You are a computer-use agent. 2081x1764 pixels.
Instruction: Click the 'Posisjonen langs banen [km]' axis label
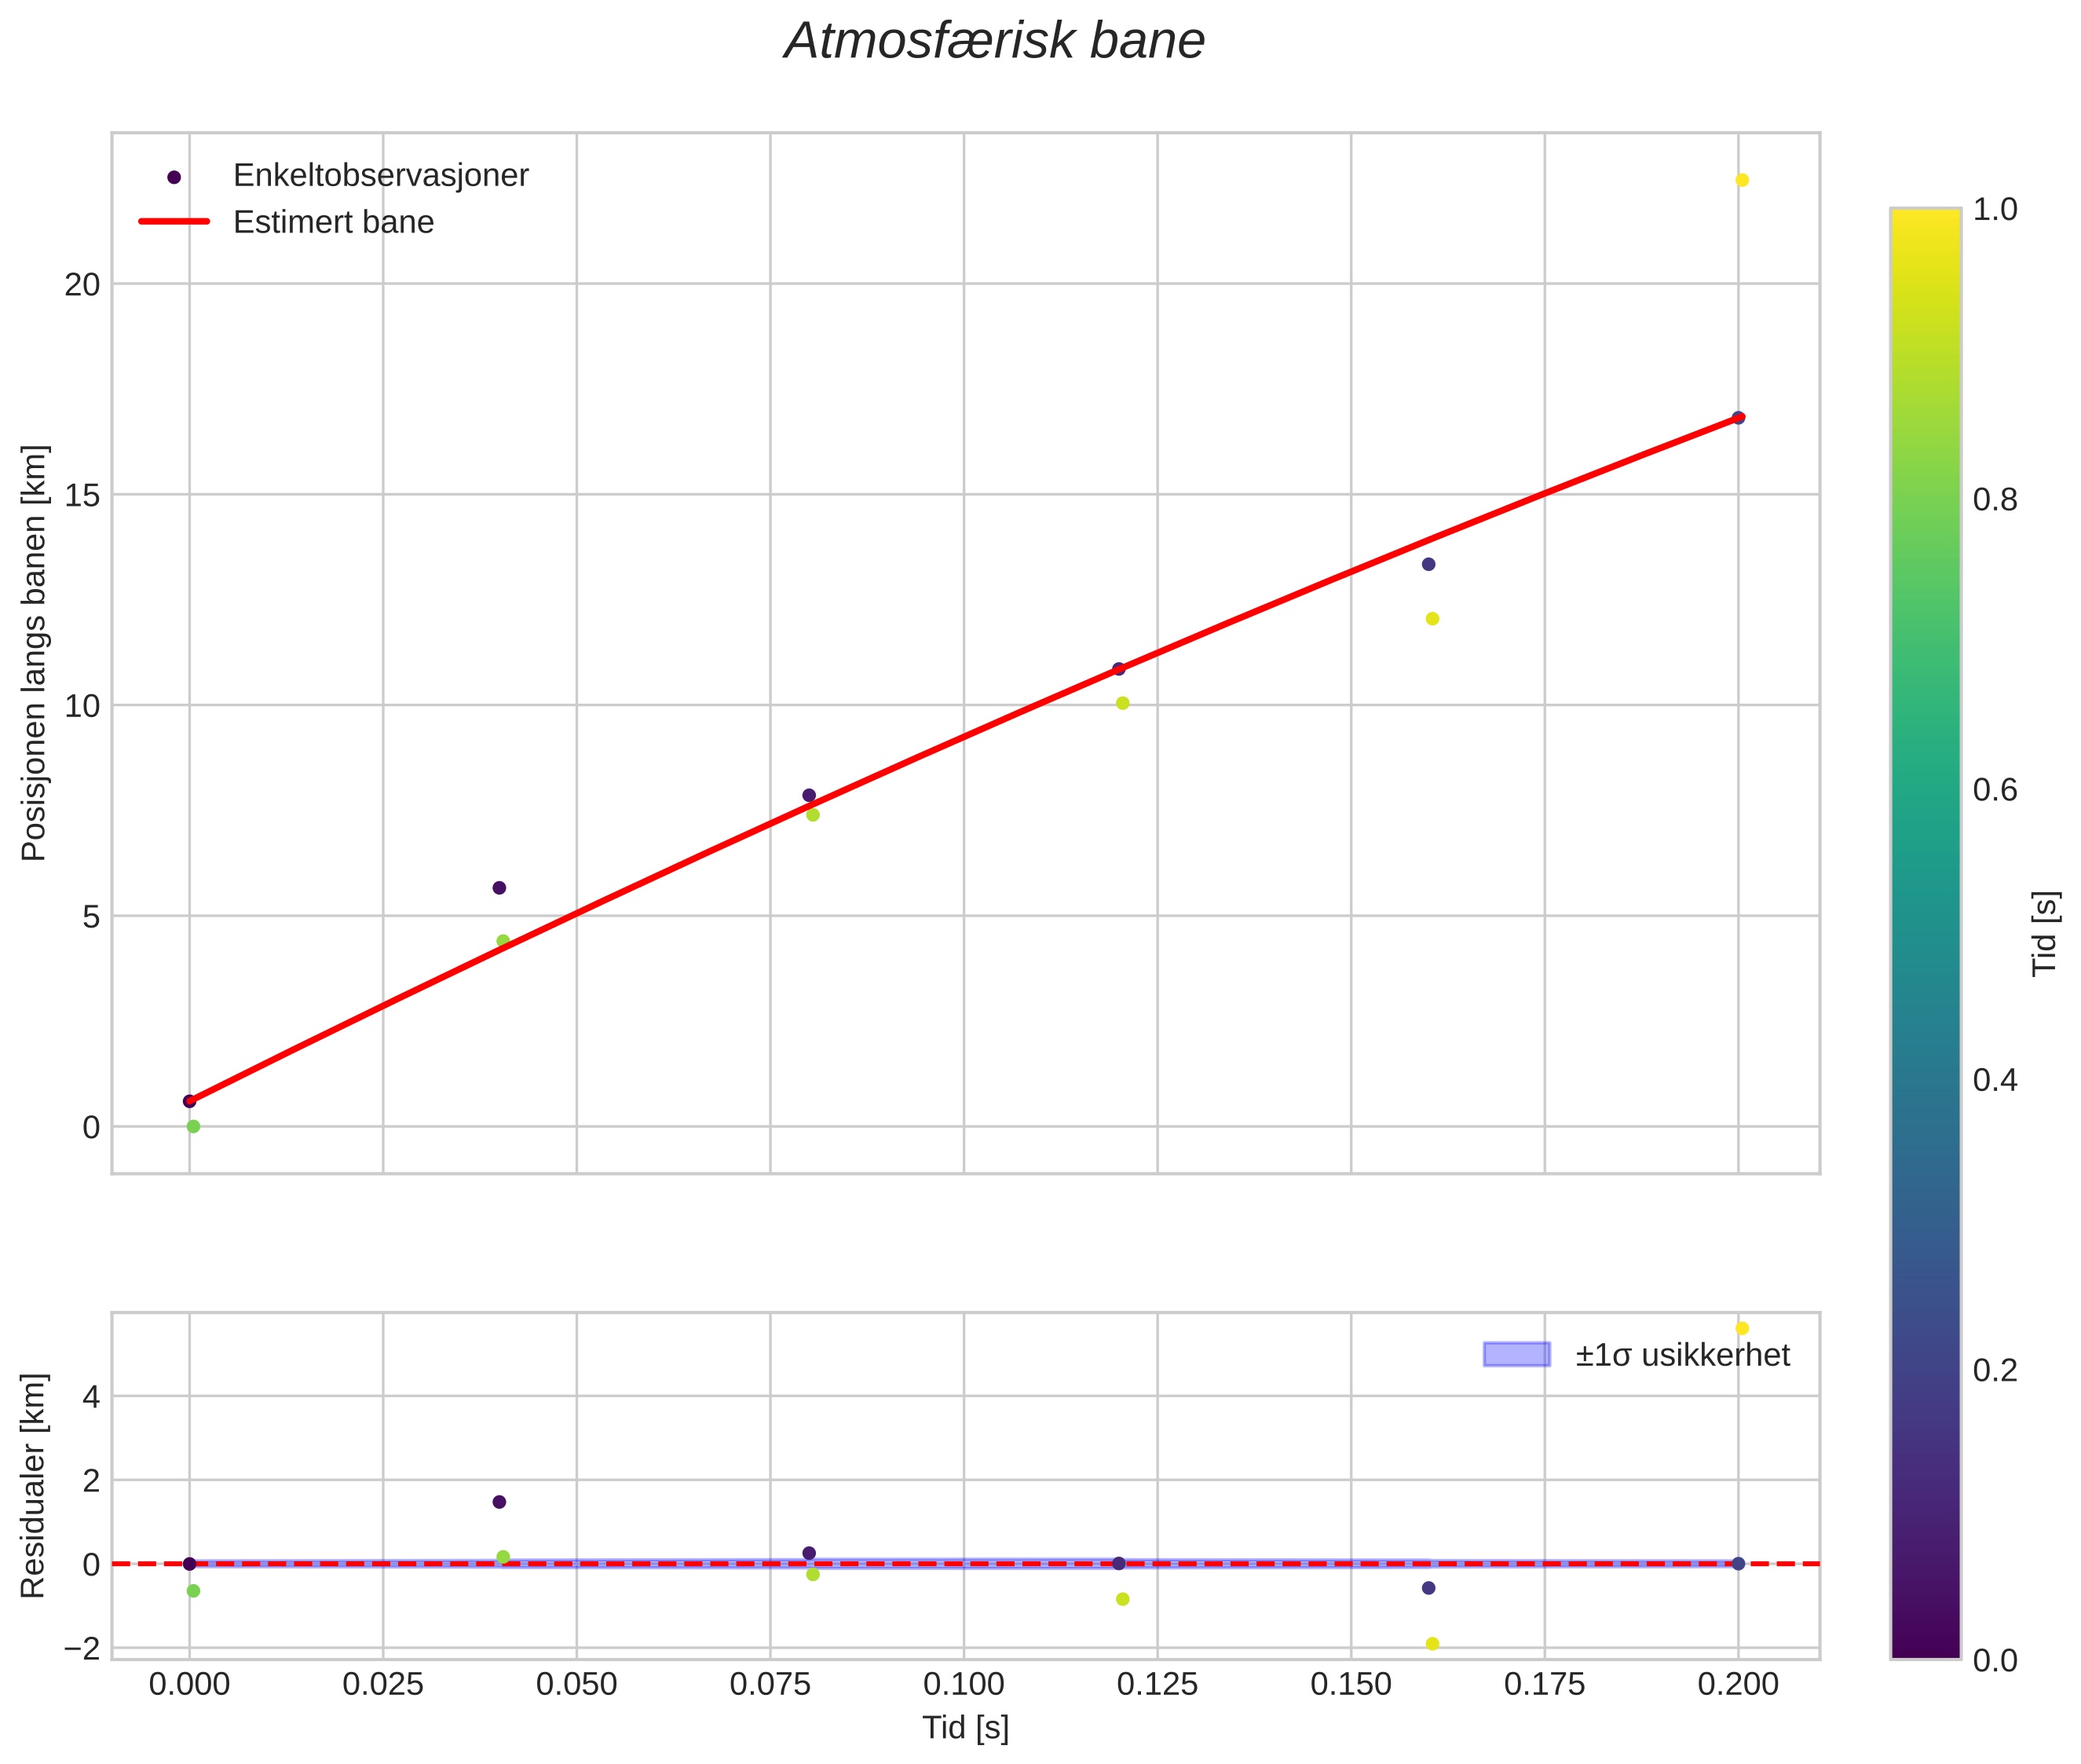(33, 653)
